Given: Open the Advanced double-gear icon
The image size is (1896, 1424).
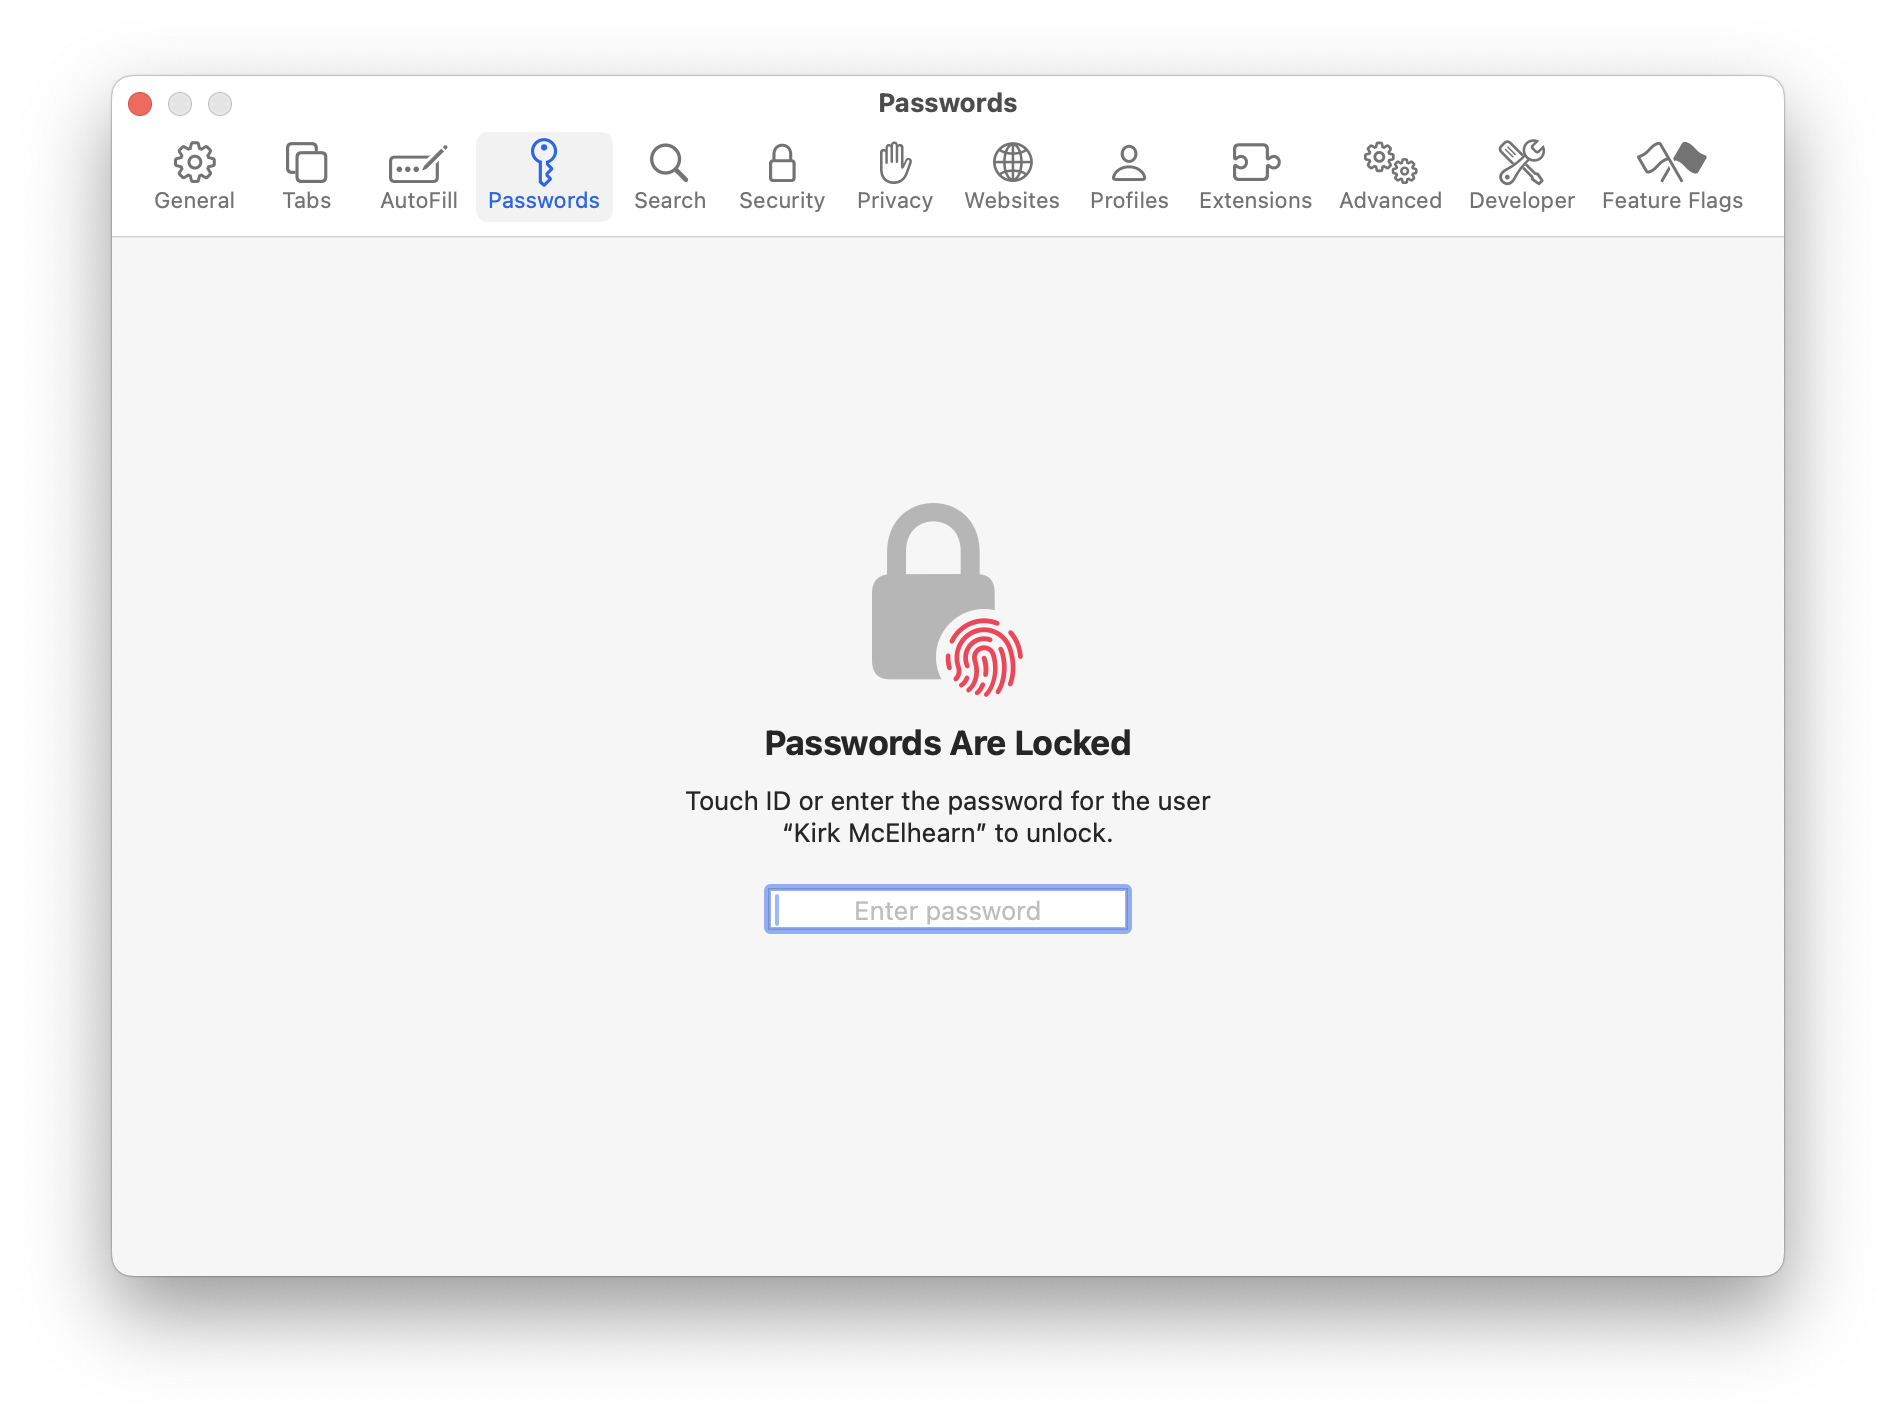Looking at the screenshot, I should [x=1390, y=162].
